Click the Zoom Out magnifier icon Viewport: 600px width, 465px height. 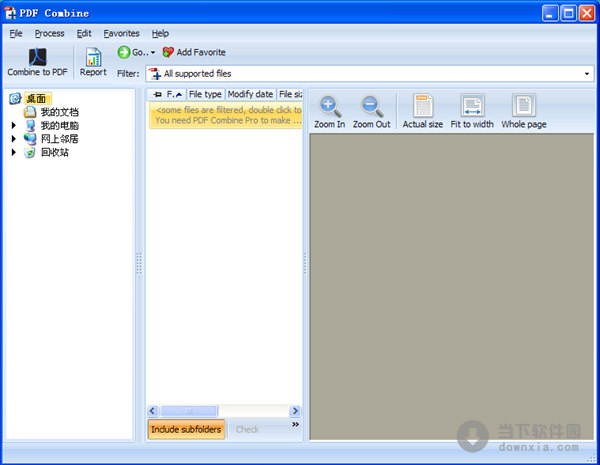point(372,106)
